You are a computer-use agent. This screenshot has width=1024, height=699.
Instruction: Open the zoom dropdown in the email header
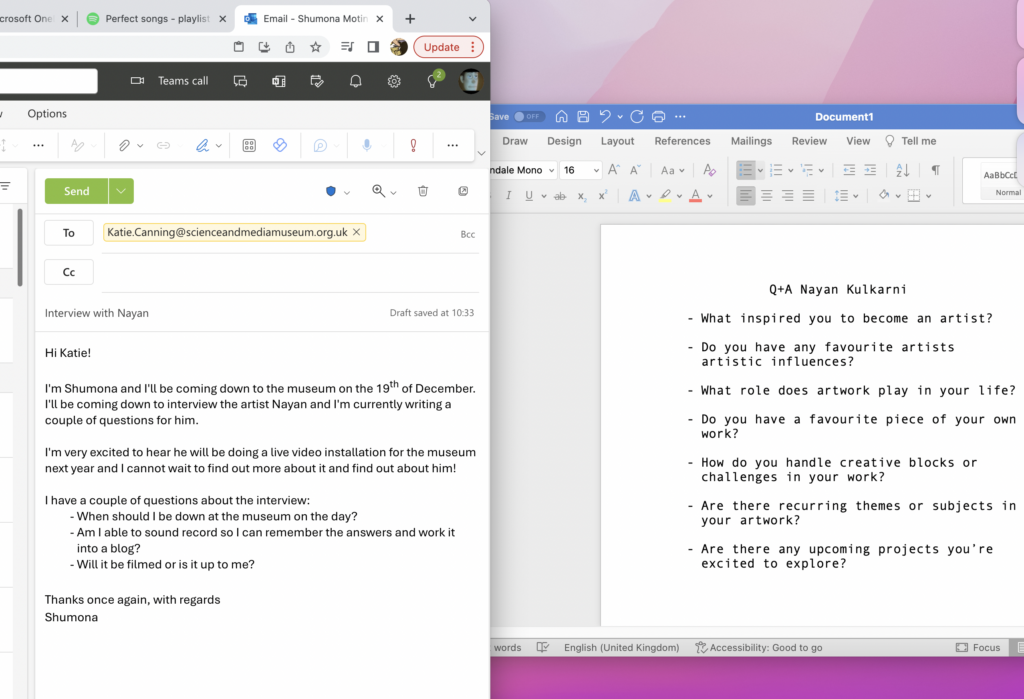[384, 191]
